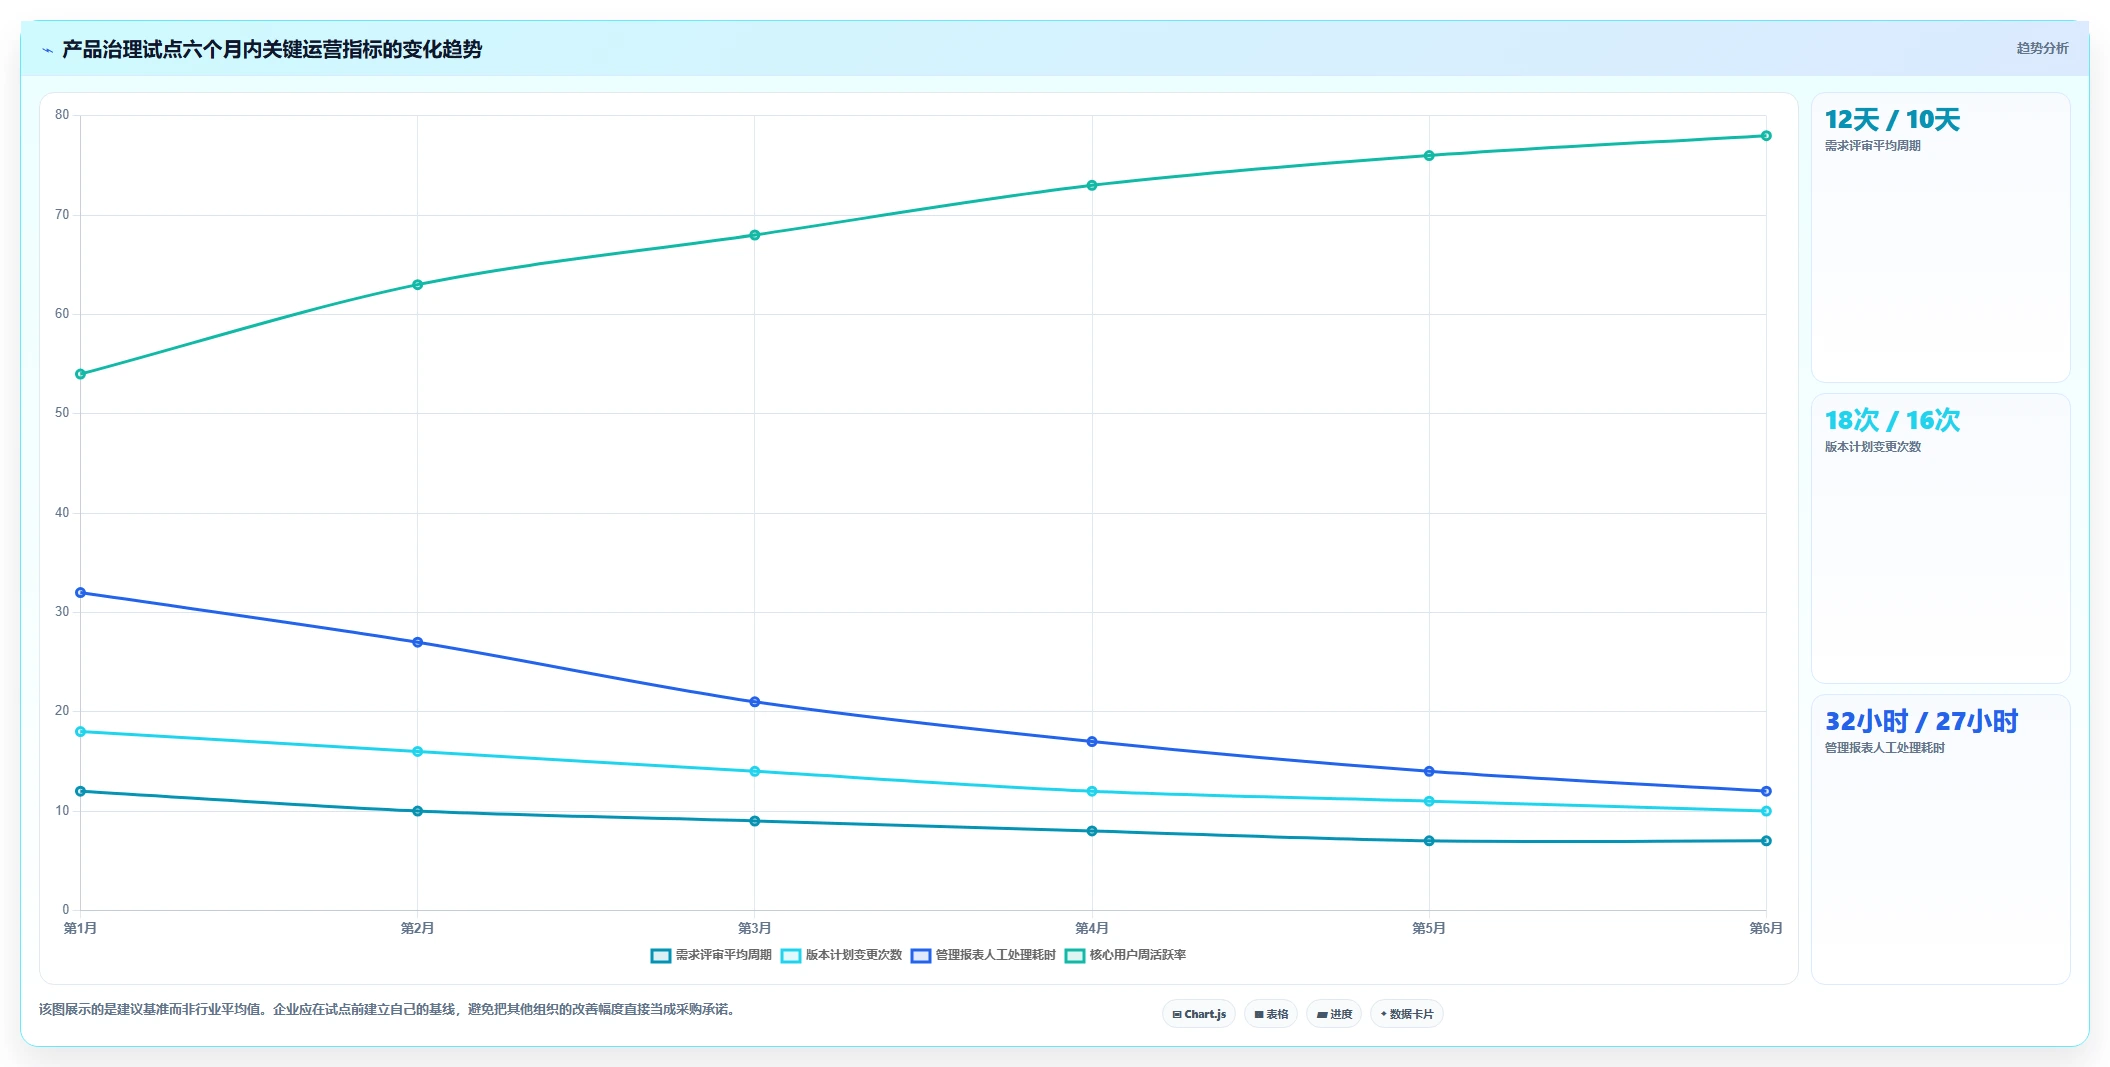The height and width of the screenshot is (1067, 2110).
Task: Click 版本计划变更次数 data point at 第6月
Action: click(1766, 811)
